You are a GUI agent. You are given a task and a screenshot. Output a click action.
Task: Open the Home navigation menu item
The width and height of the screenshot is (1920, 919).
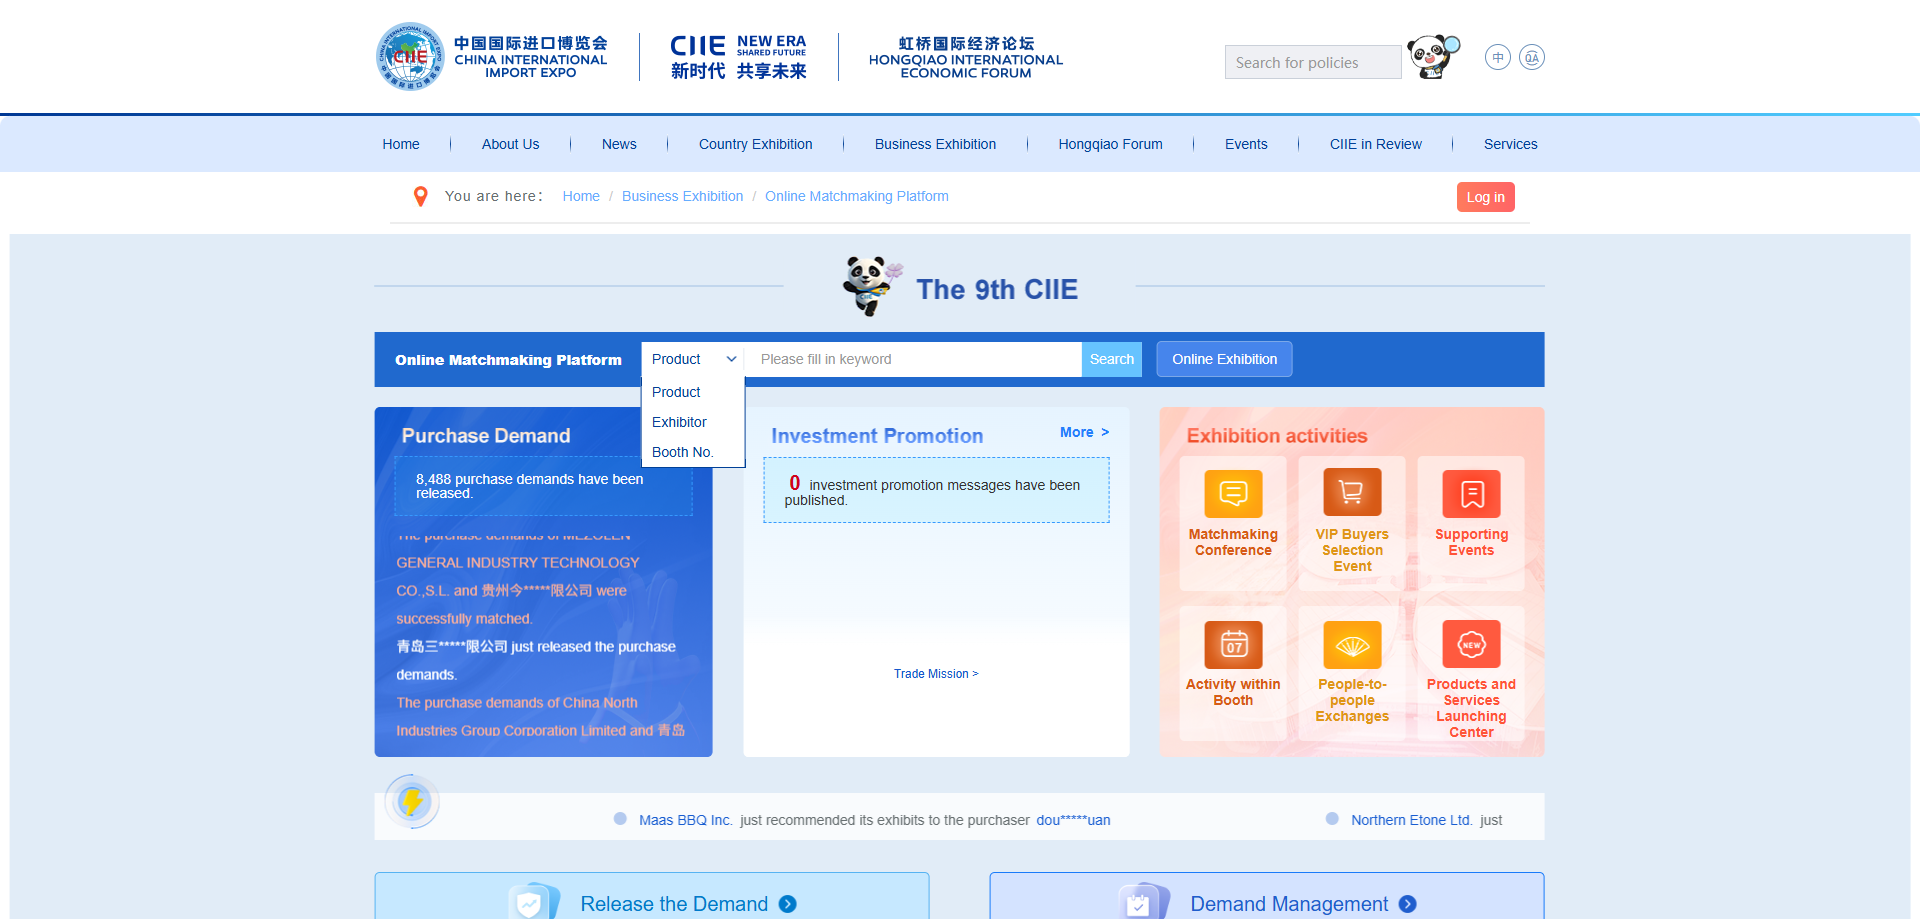401,144
